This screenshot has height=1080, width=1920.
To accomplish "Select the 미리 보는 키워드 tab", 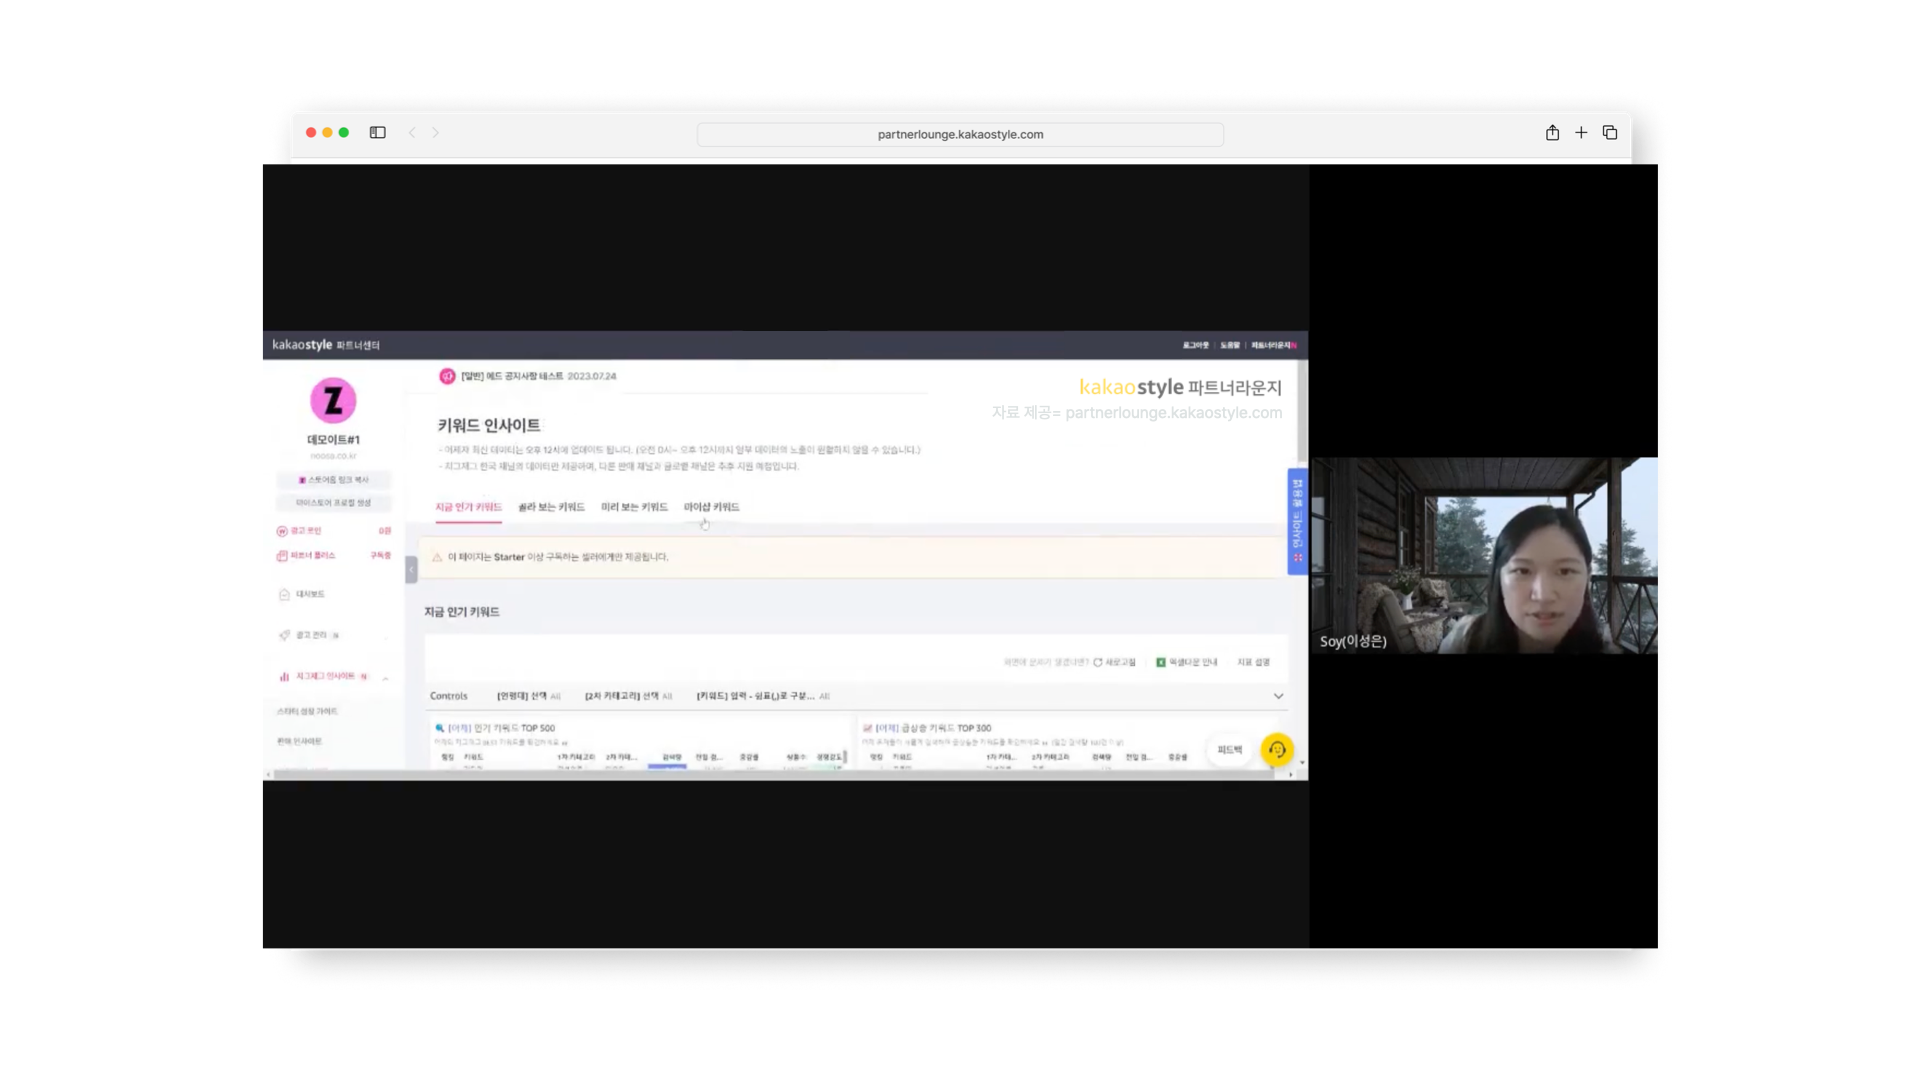I will (634, 507).
